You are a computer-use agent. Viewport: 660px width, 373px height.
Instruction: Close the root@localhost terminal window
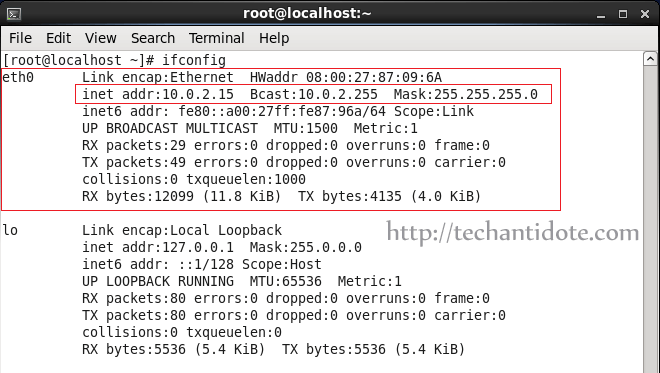[644, 14]
